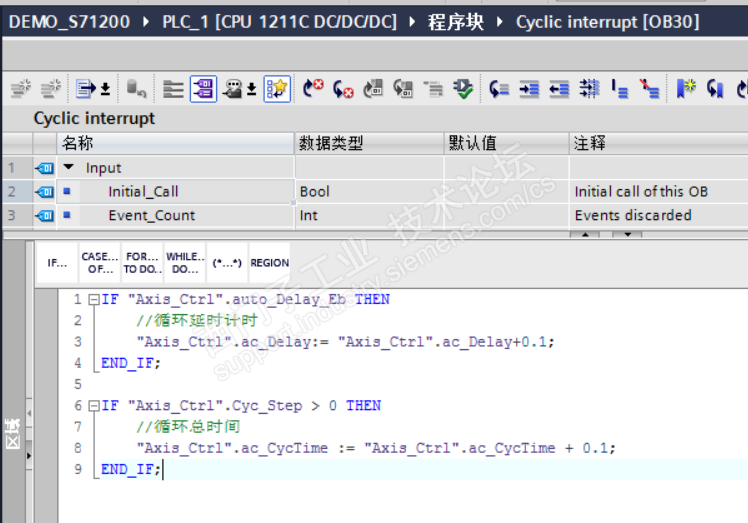Click the 数据类型 column header
The image size is (748, 523).
click(370, 143)
